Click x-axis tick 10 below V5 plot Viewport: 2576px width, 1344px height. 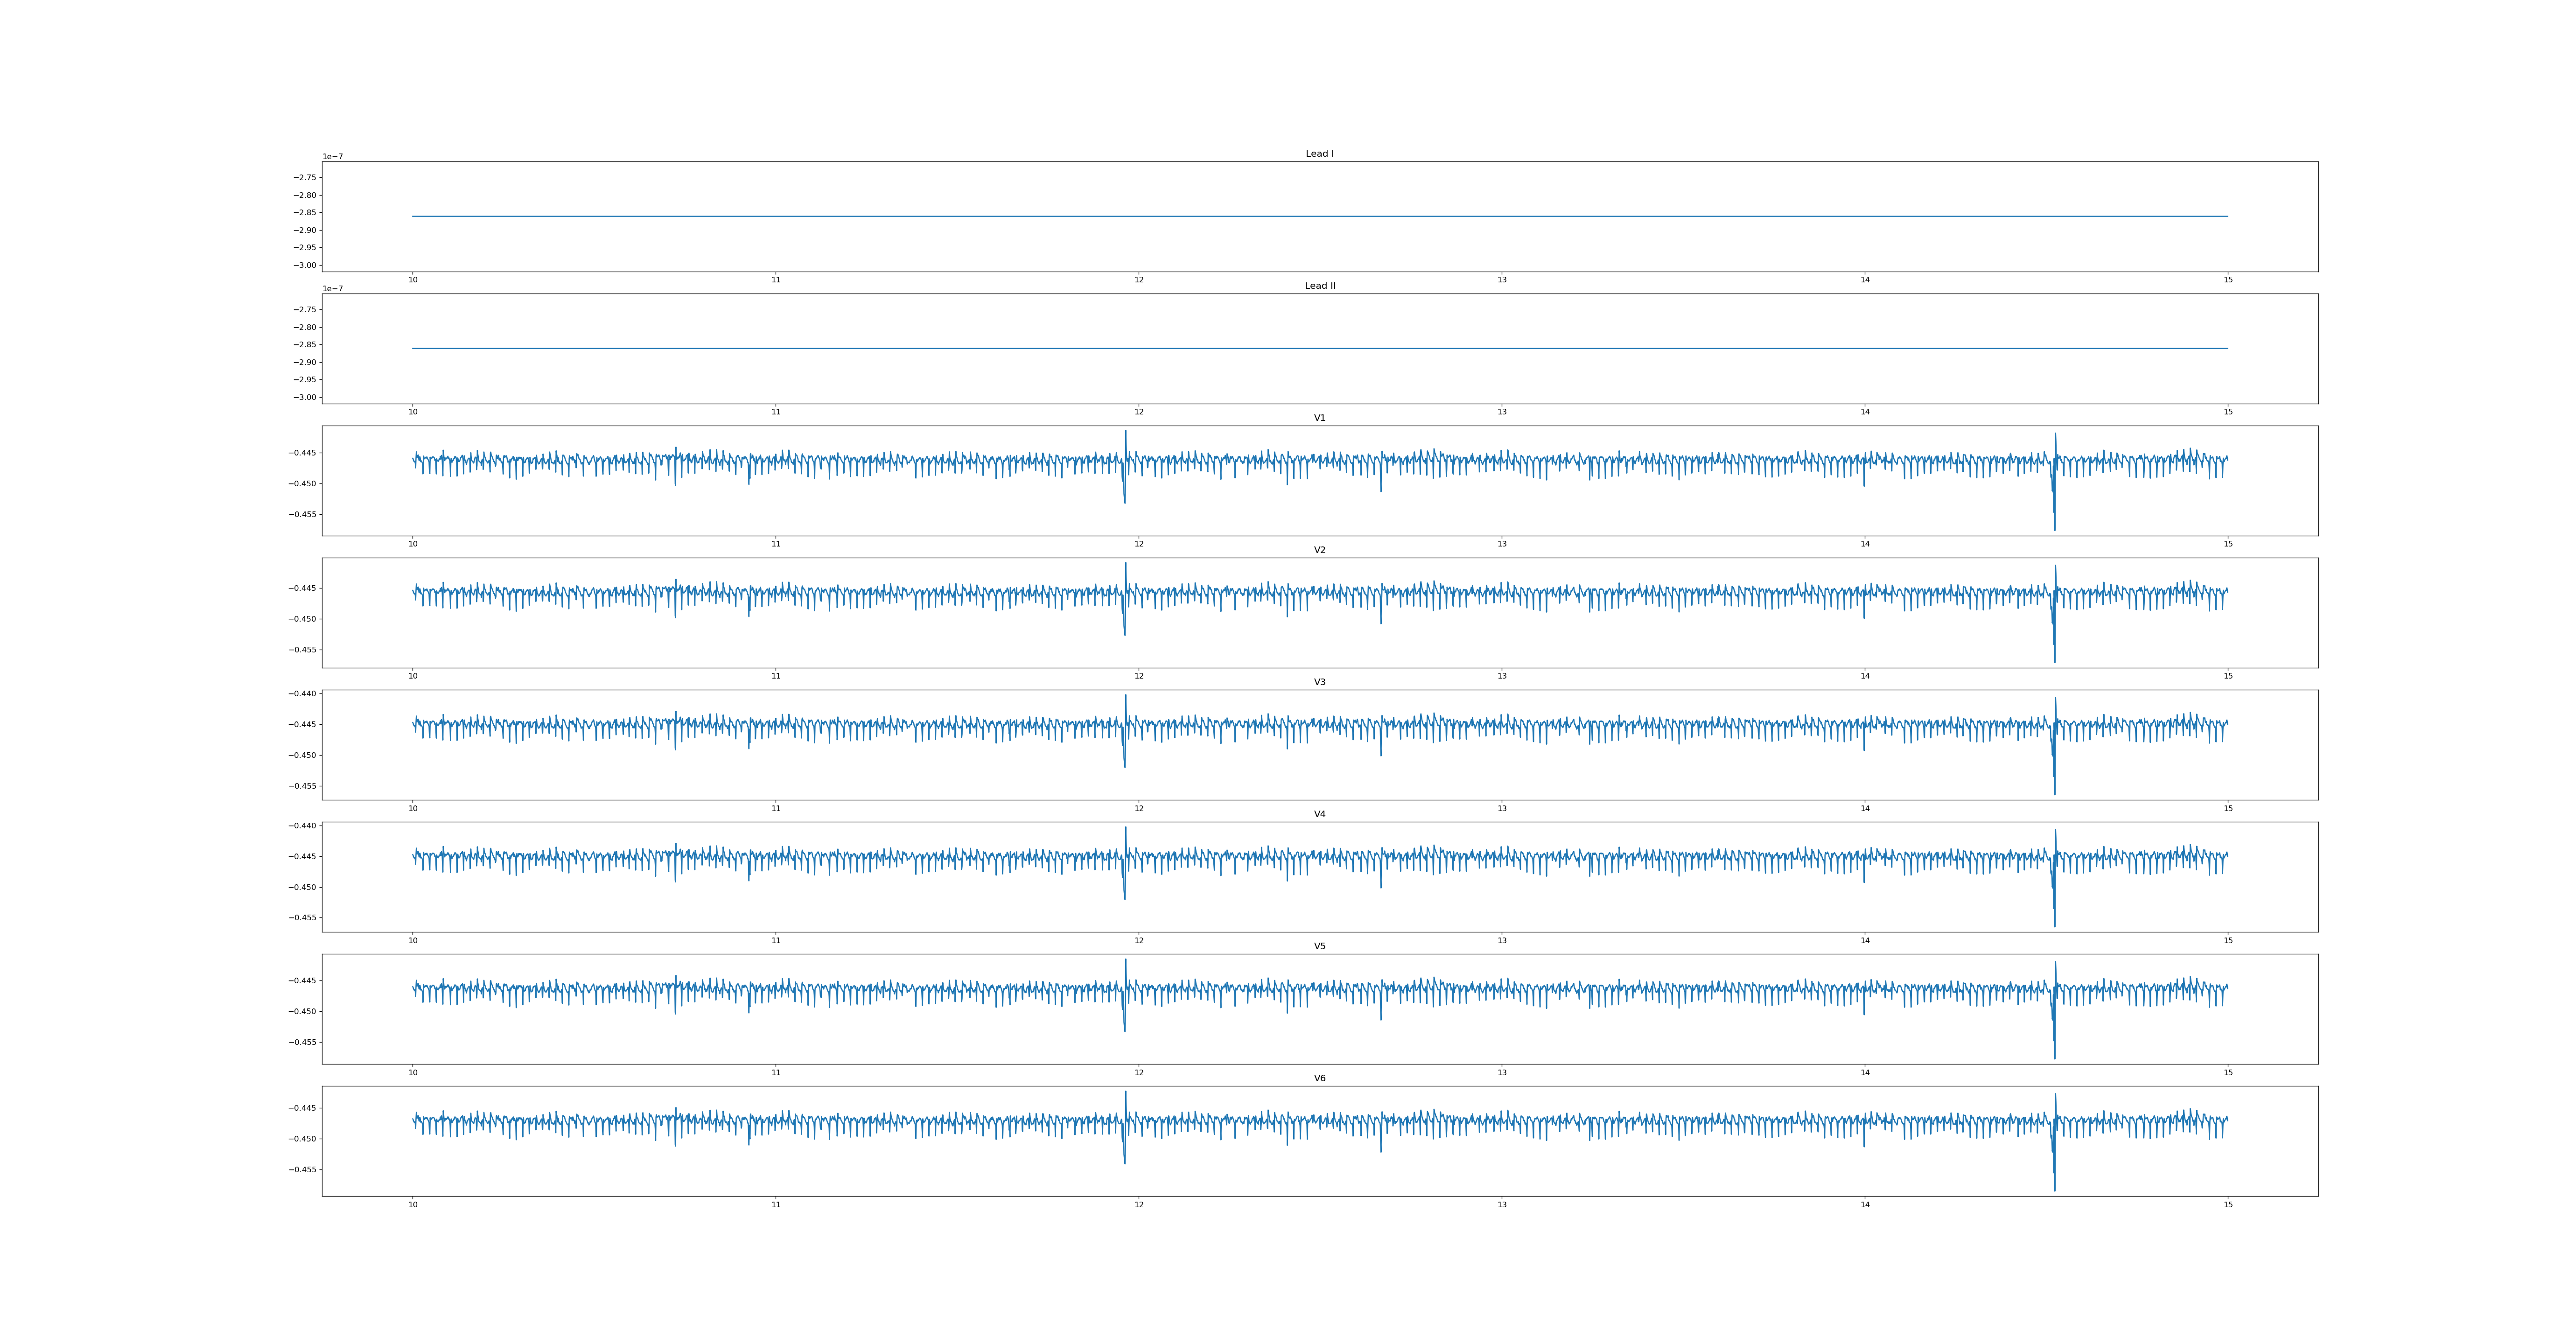pyautogui.click(x=412, y=1072)
